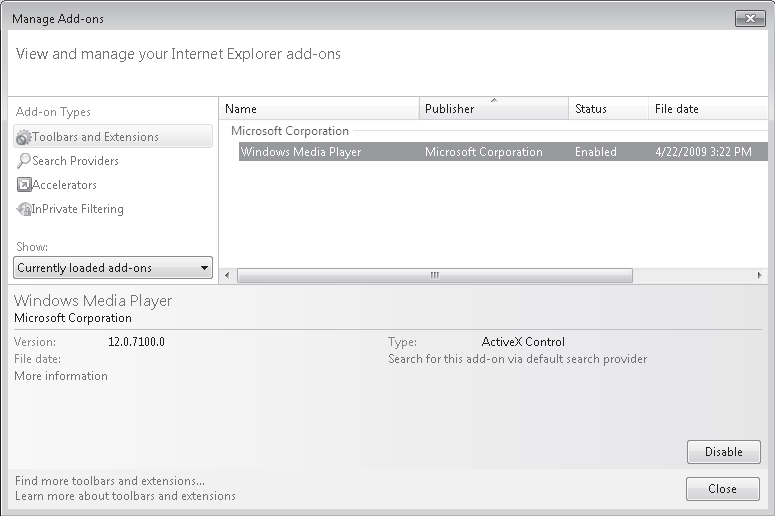Click the File date column header
Viewport: 775px width, 516px height.
click(x=708, y=108)
